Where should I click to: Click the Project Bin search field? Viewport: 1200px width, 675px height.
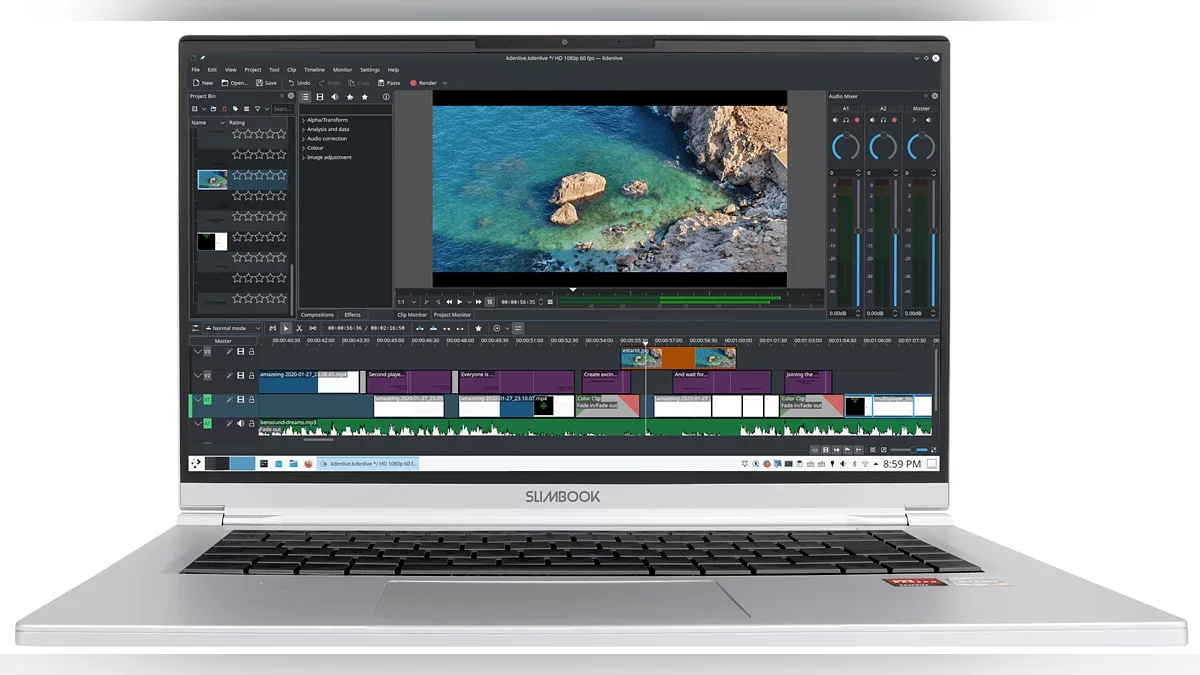[283, 109]
